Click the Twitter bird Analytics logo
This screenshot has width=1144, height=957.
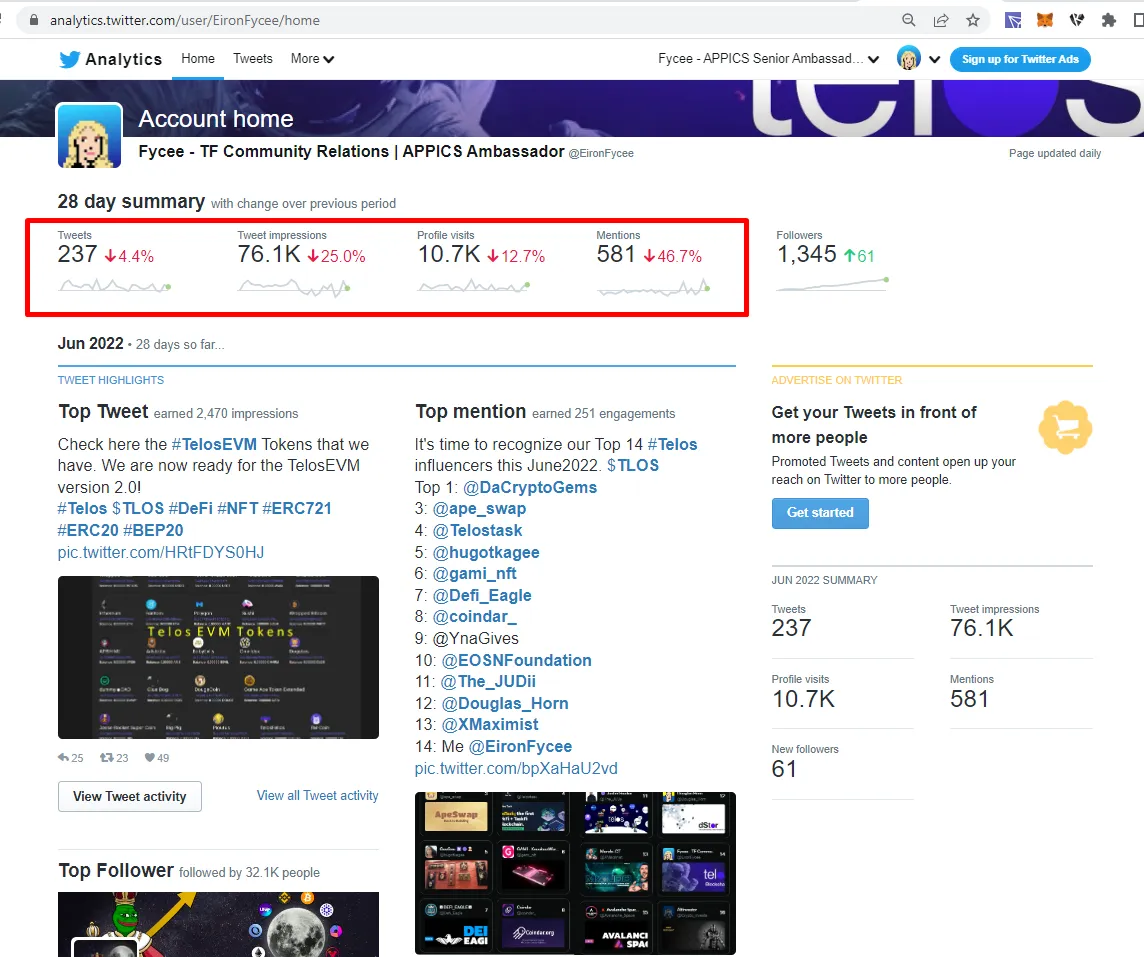point(110,59)
